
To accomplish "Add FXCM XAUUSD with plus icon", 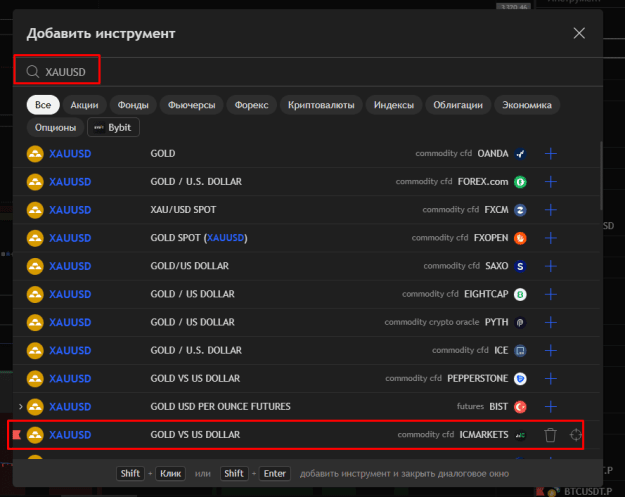I will tap(550, 210).
